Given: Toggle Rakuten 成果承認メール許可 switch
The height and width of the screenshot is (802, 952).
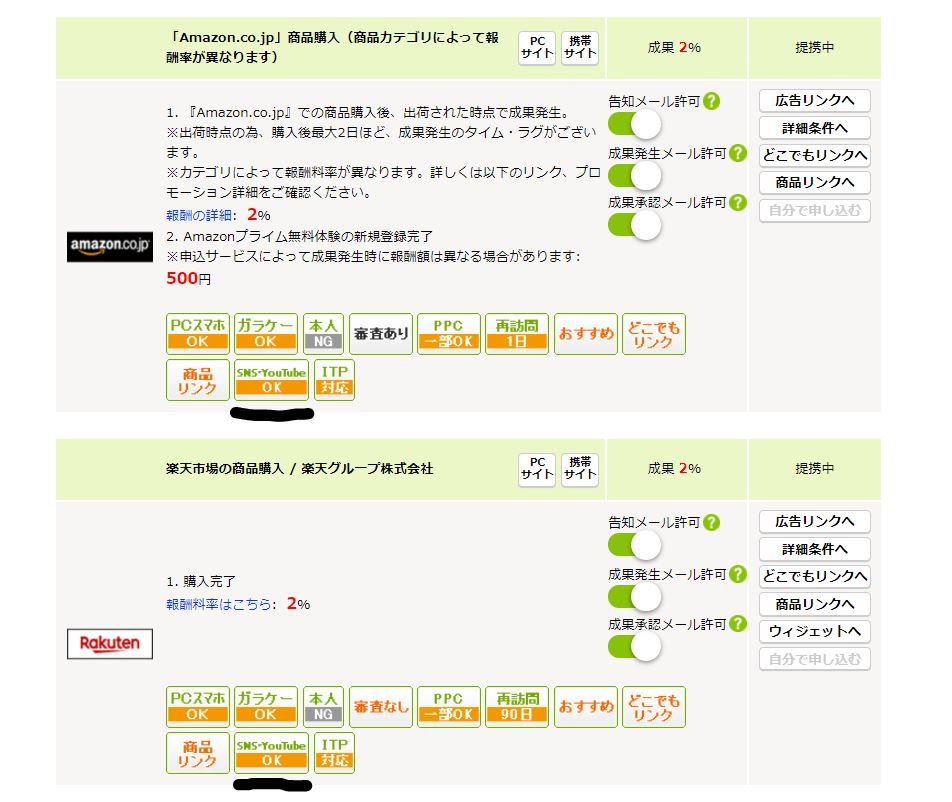Looking at the screenshot, I should click(634, 647).
